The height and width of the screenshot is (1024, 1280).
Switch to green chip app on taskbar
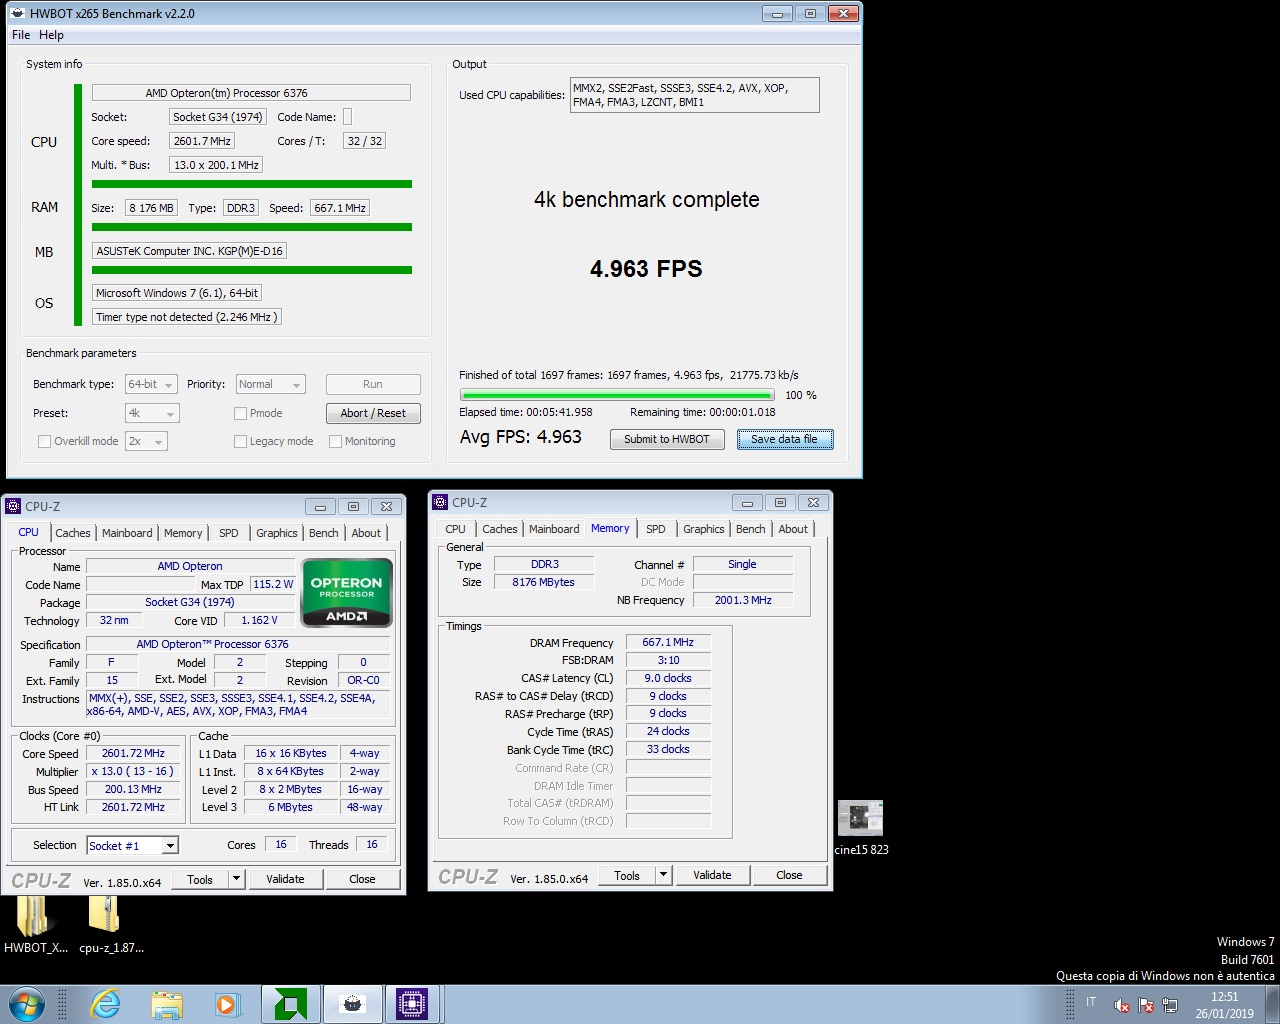point(291,1004)
